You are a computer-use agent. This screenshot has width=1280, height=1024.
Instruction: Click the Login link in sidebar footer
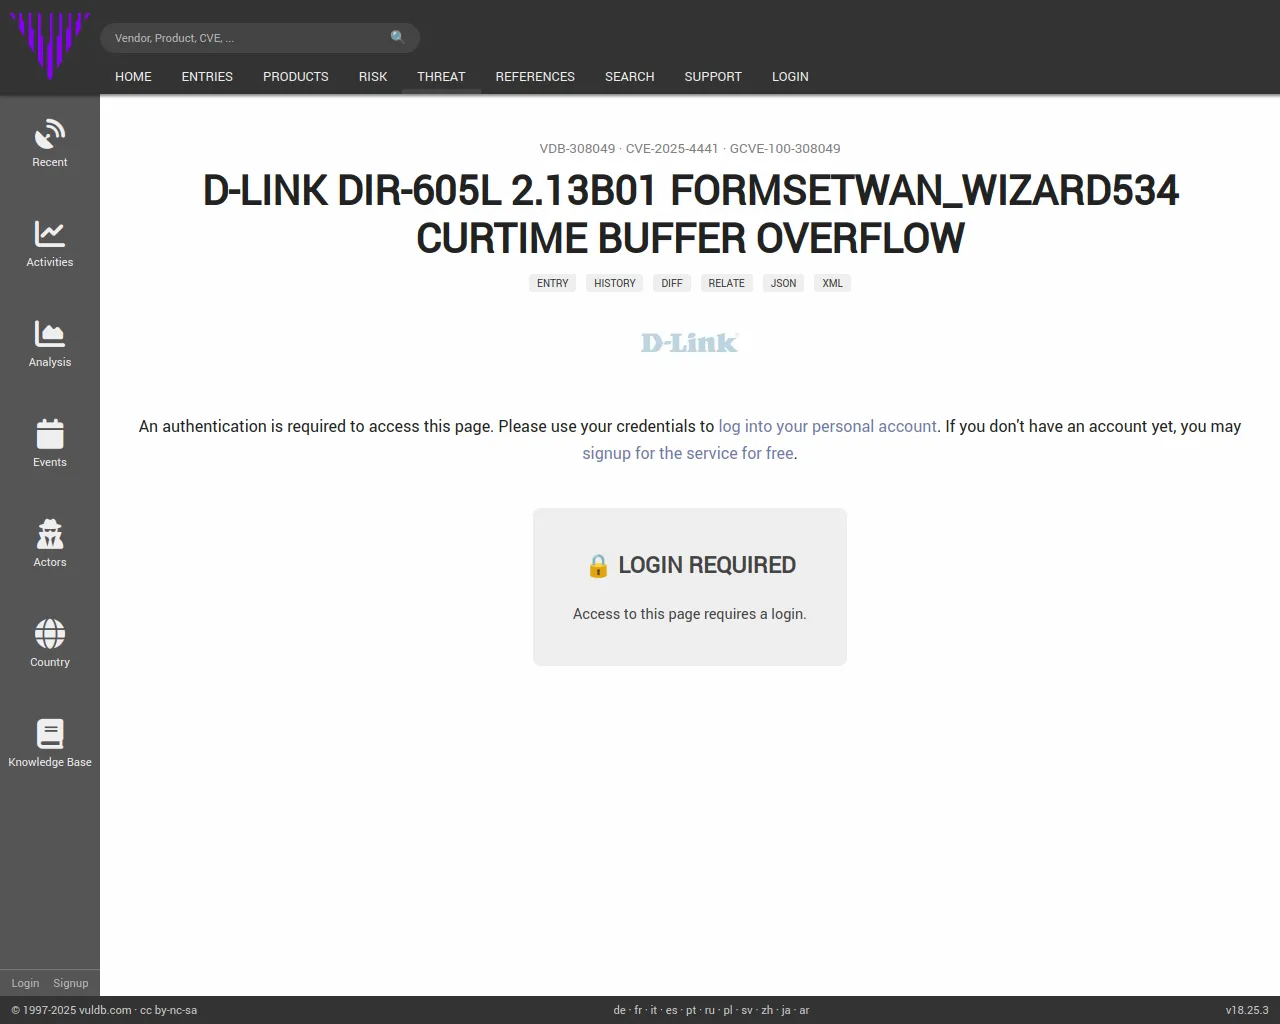coord(25,983)
